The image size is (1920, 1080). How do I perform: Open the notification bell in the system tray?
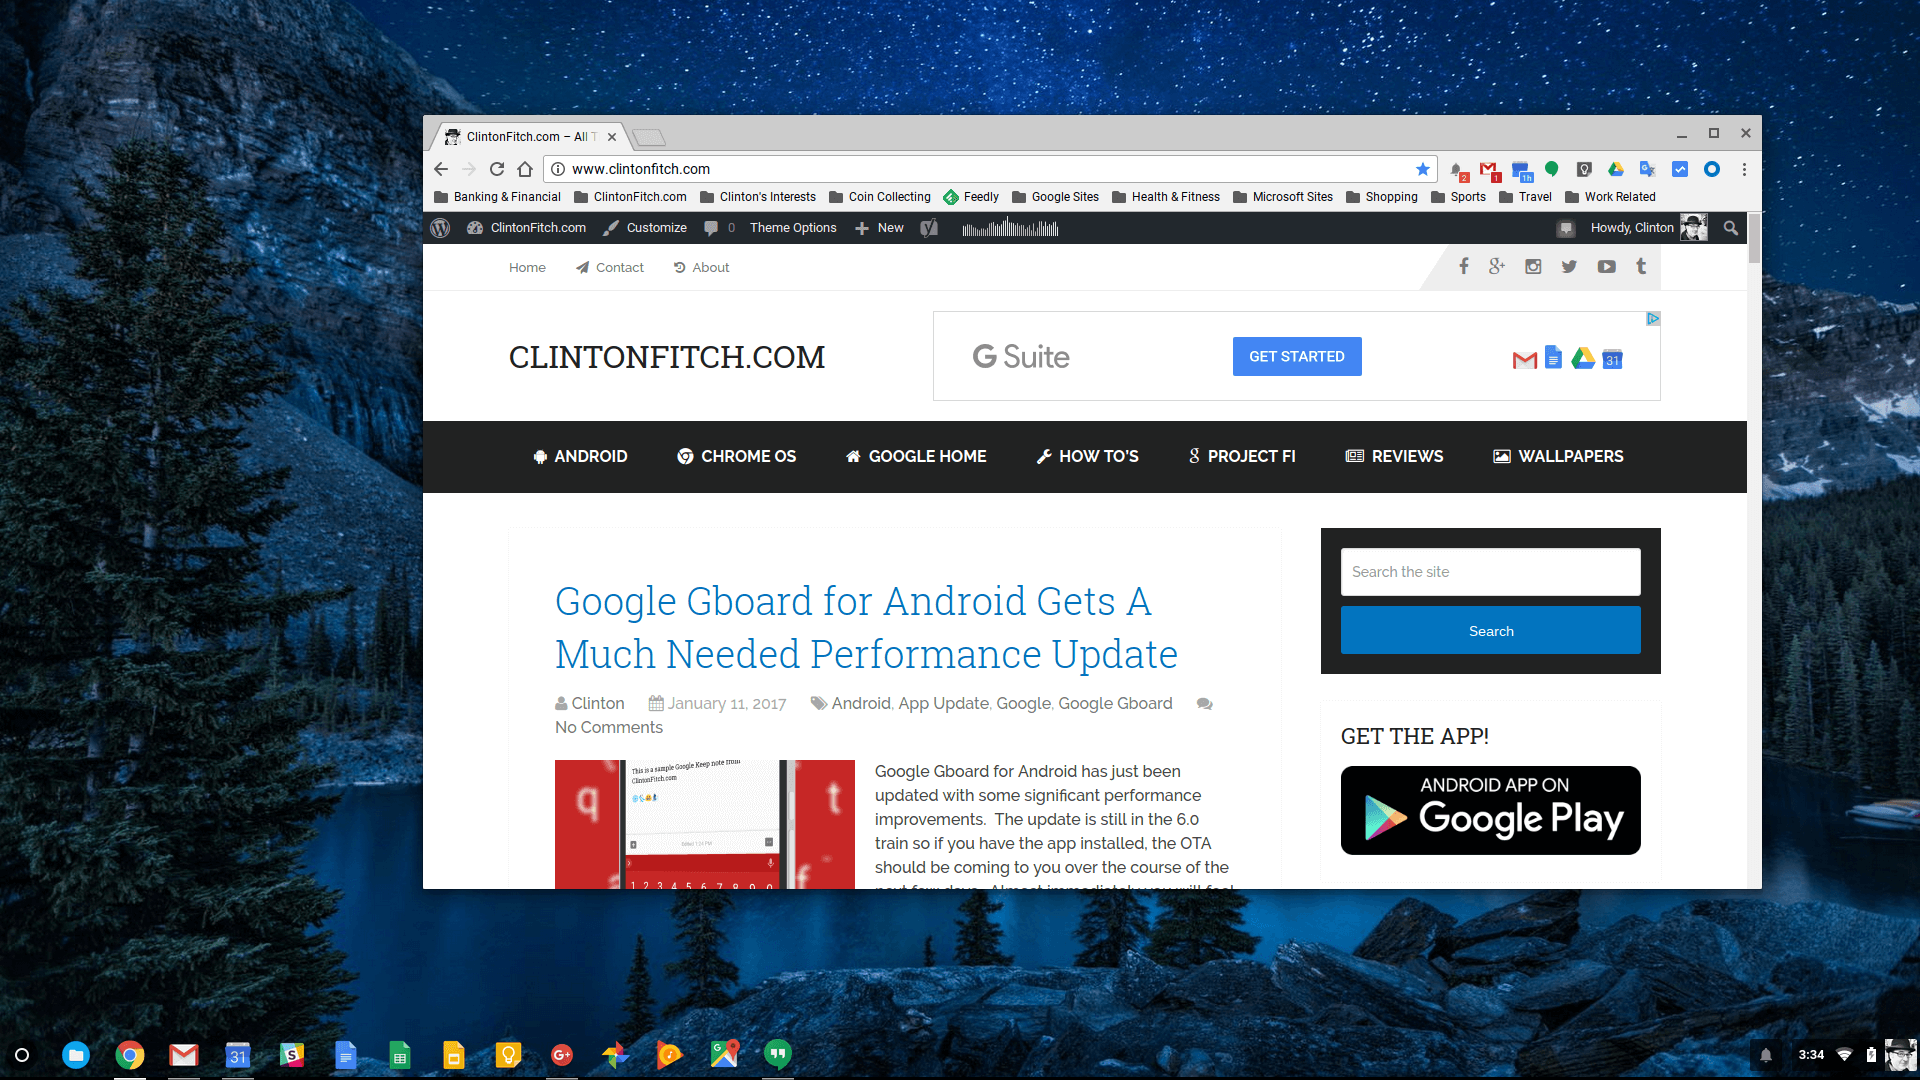coord(1766,1054)
